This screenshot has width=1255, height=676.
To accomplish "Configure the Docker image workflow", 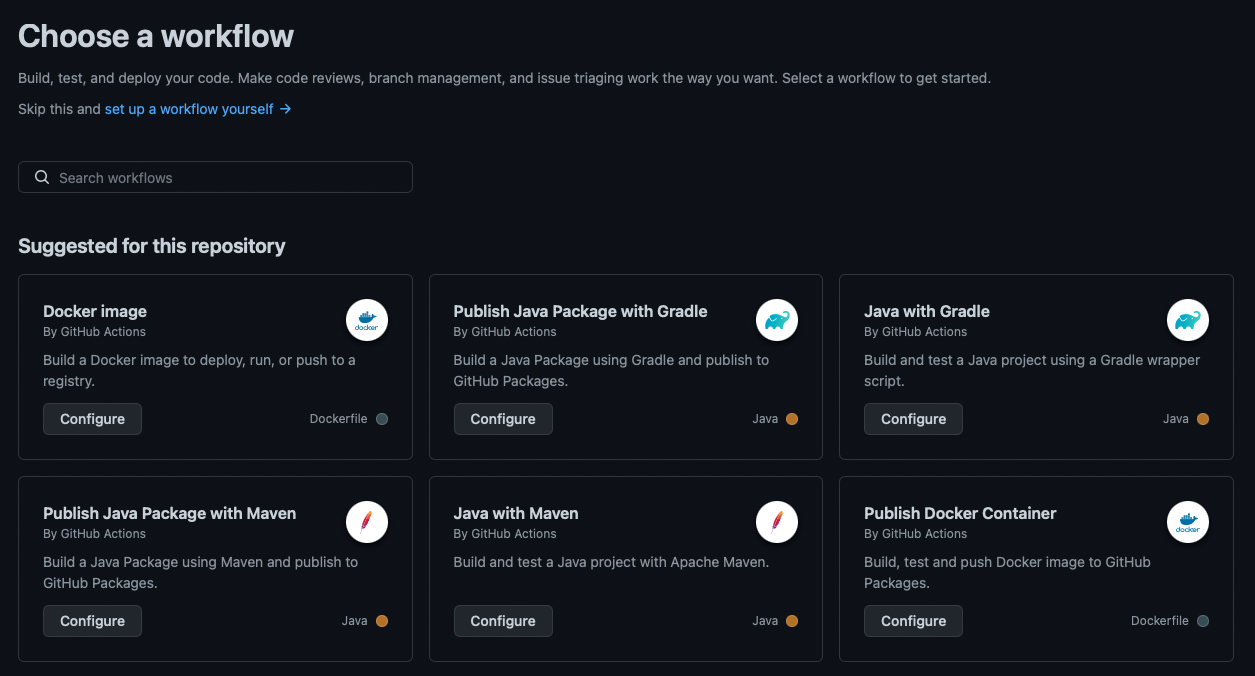I will click(92, 419).
